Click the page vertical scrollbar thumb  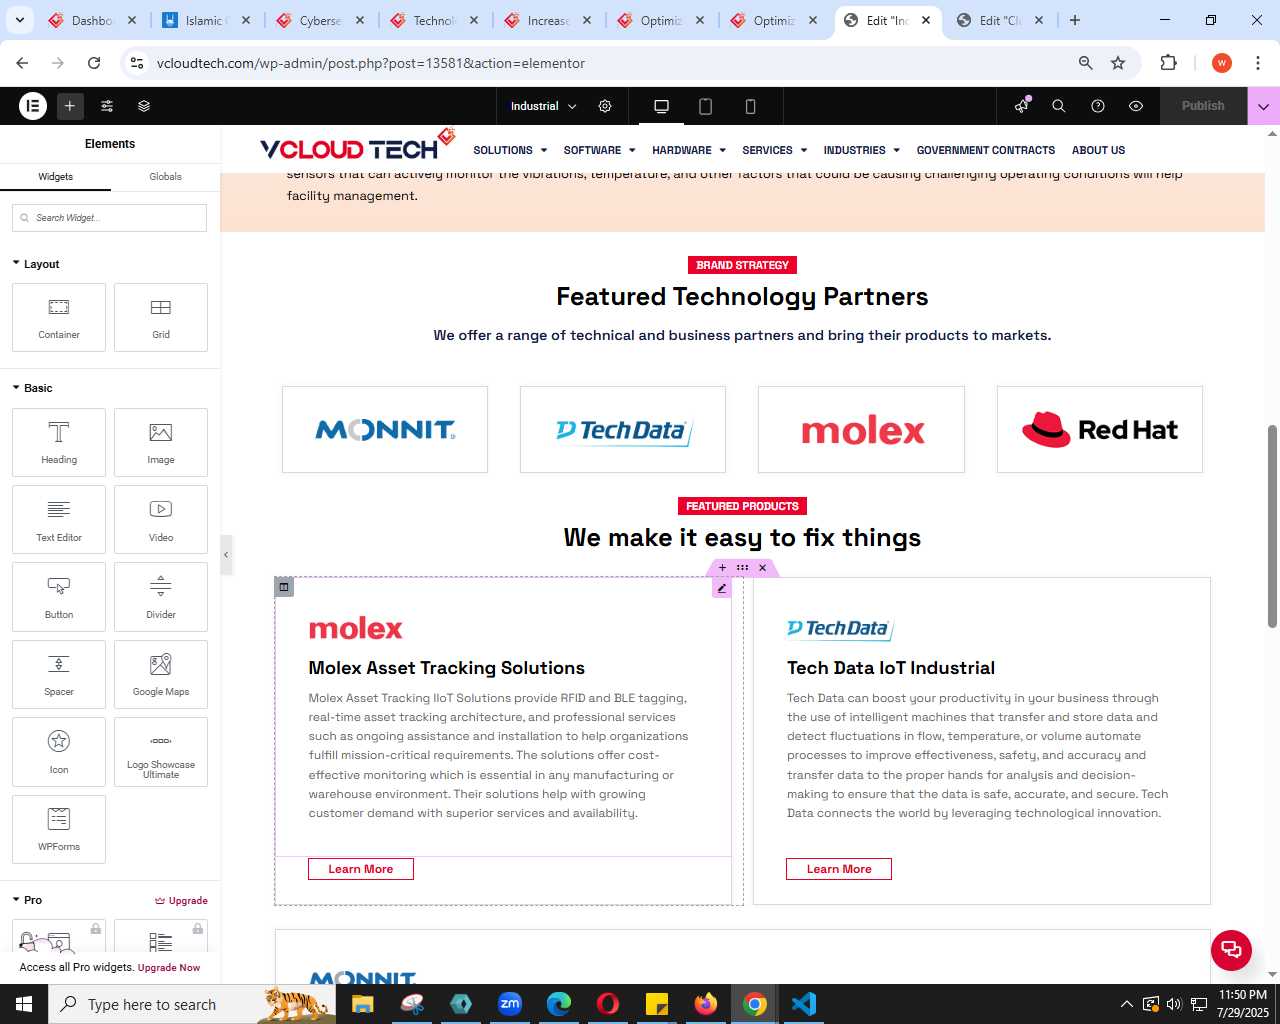1272,526
